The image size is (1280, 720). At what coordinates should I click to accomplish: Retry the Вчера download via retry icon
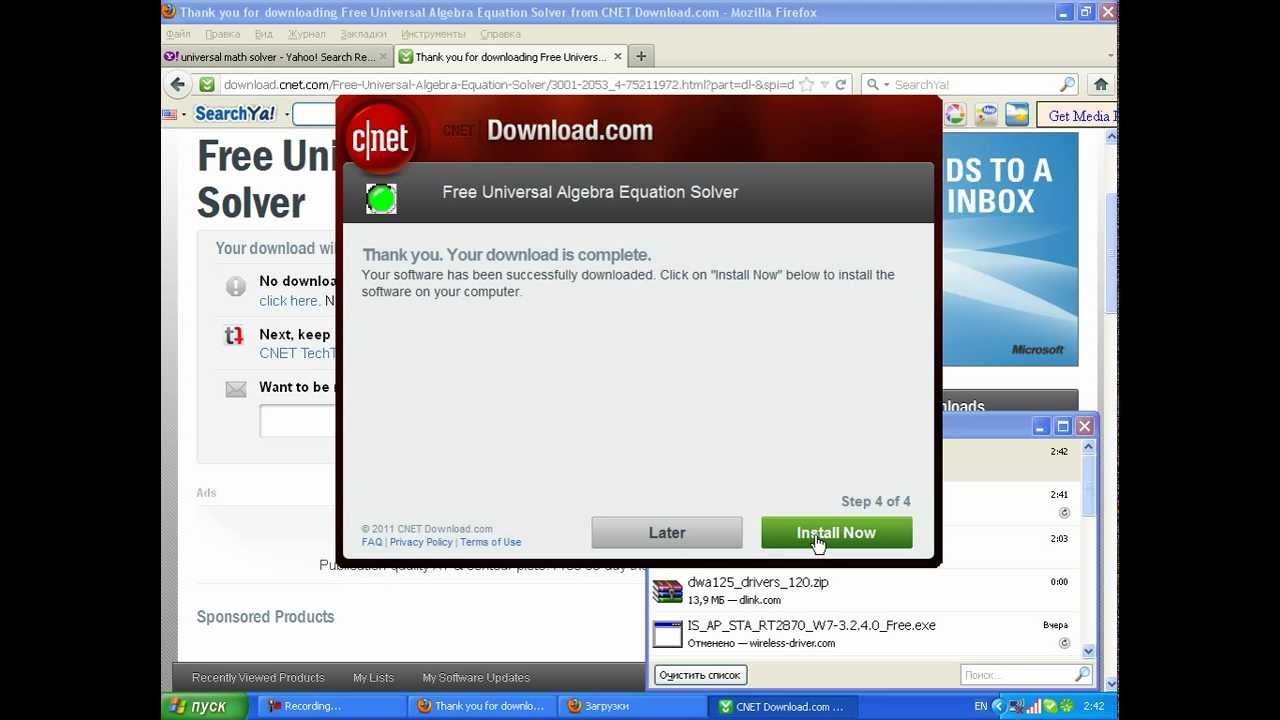(x=1064, y=643)
